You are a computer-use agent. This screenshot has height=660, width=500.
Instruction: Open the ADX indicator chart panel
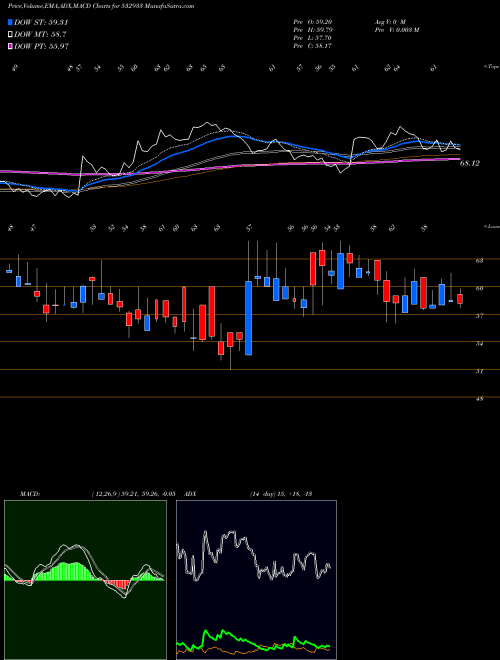[256, 580]
